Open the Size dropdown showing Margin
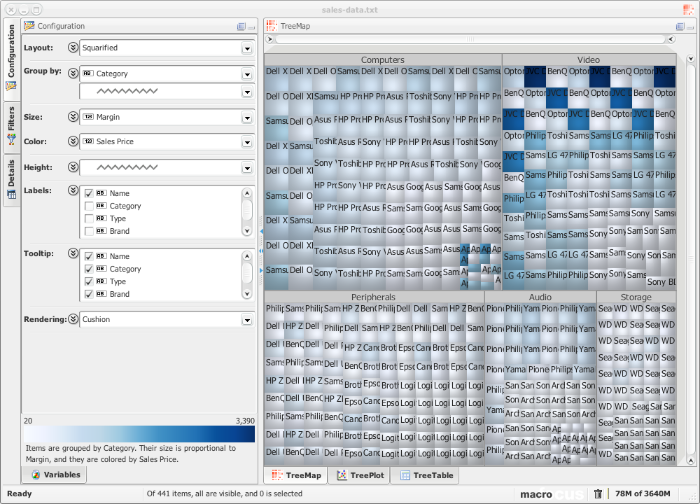The width and height of the screenshot is (700, 504). pyautogui.click(x=247, y=117)
